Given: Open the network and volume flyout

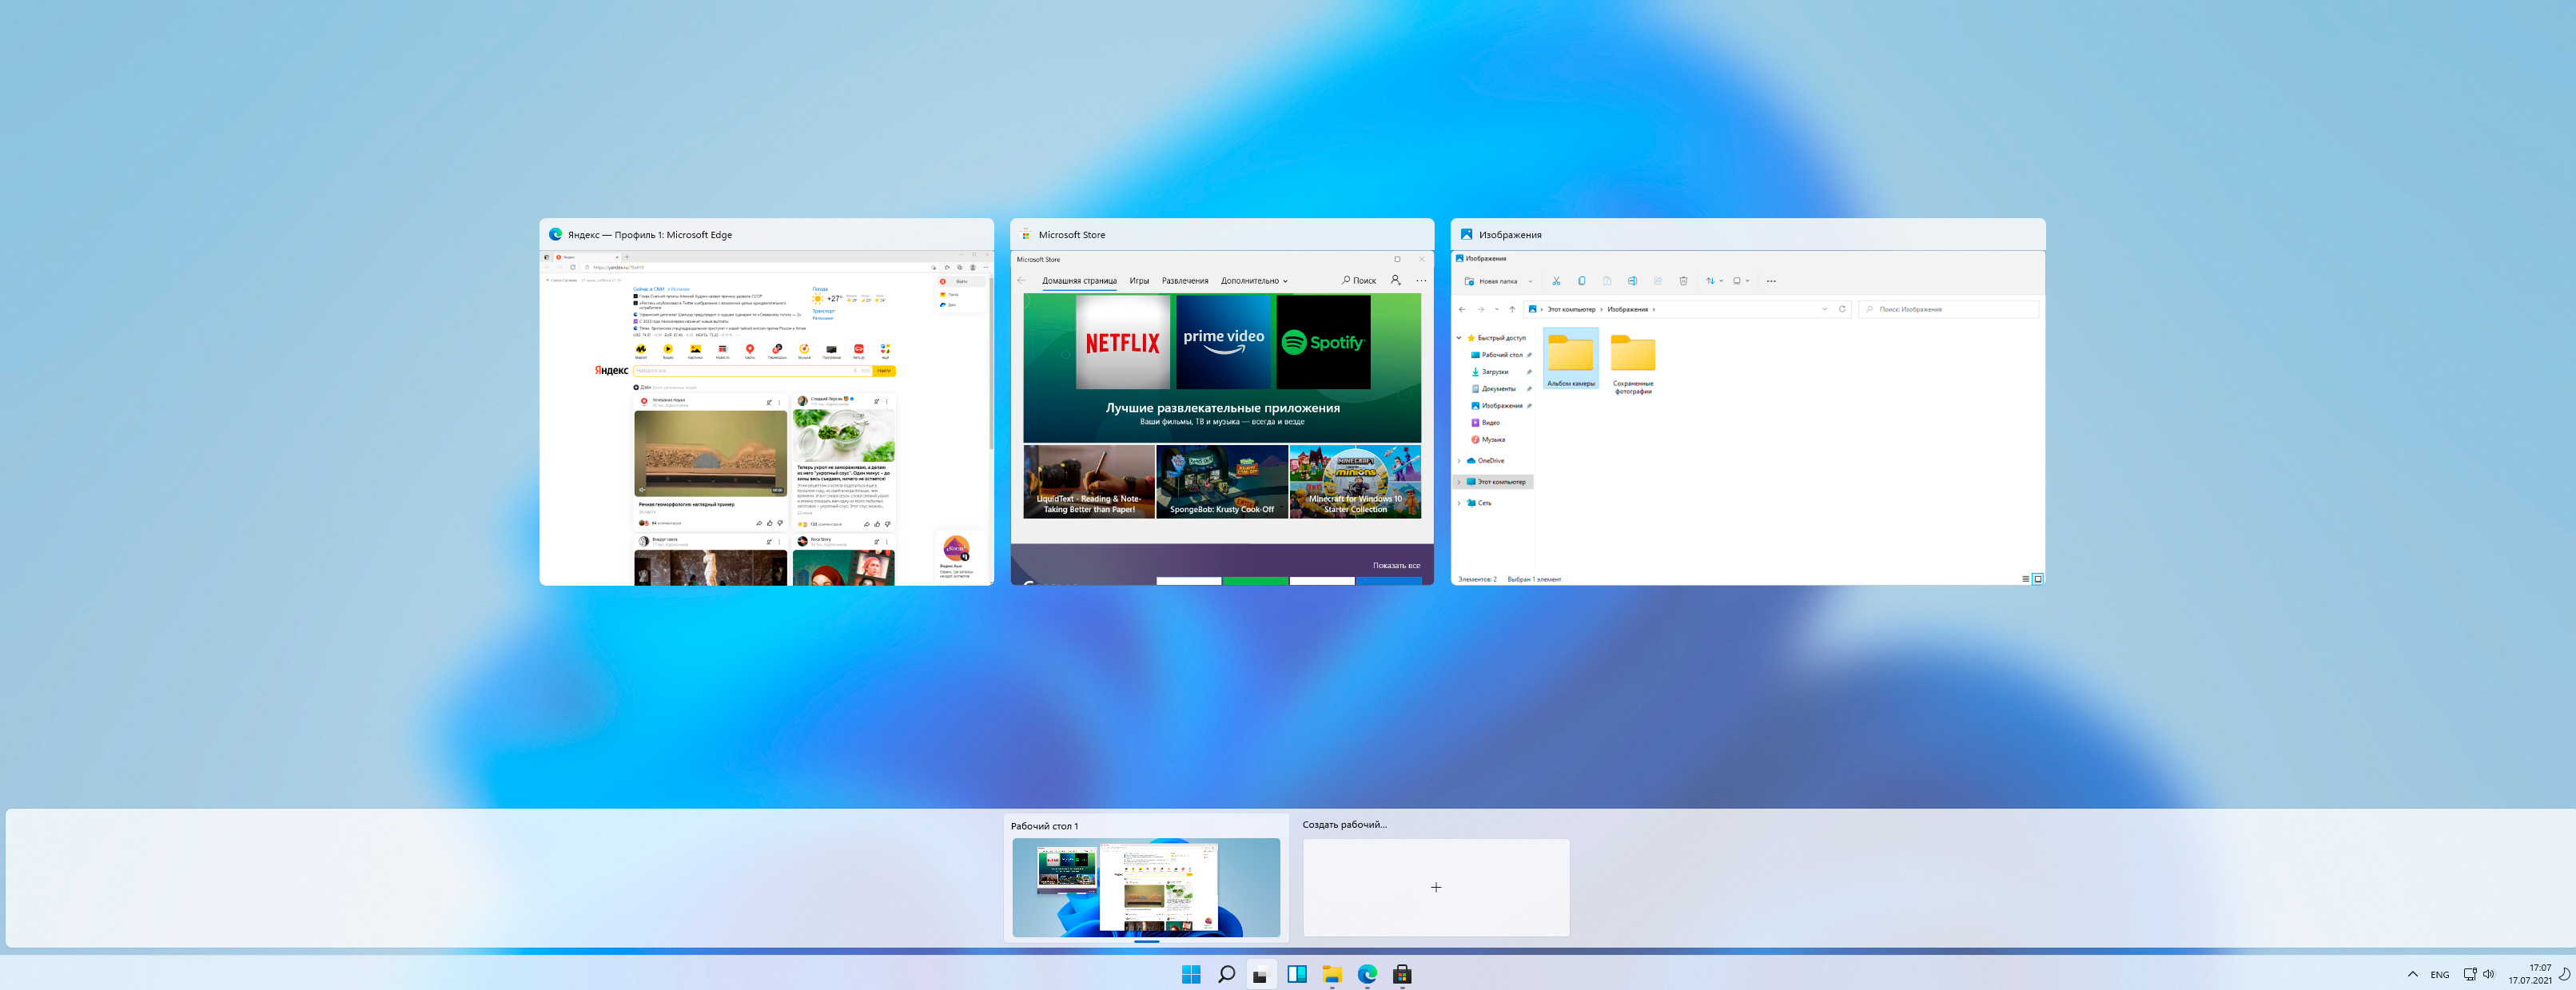Looking at the screenshot, I should click(x=2479, y=974).
